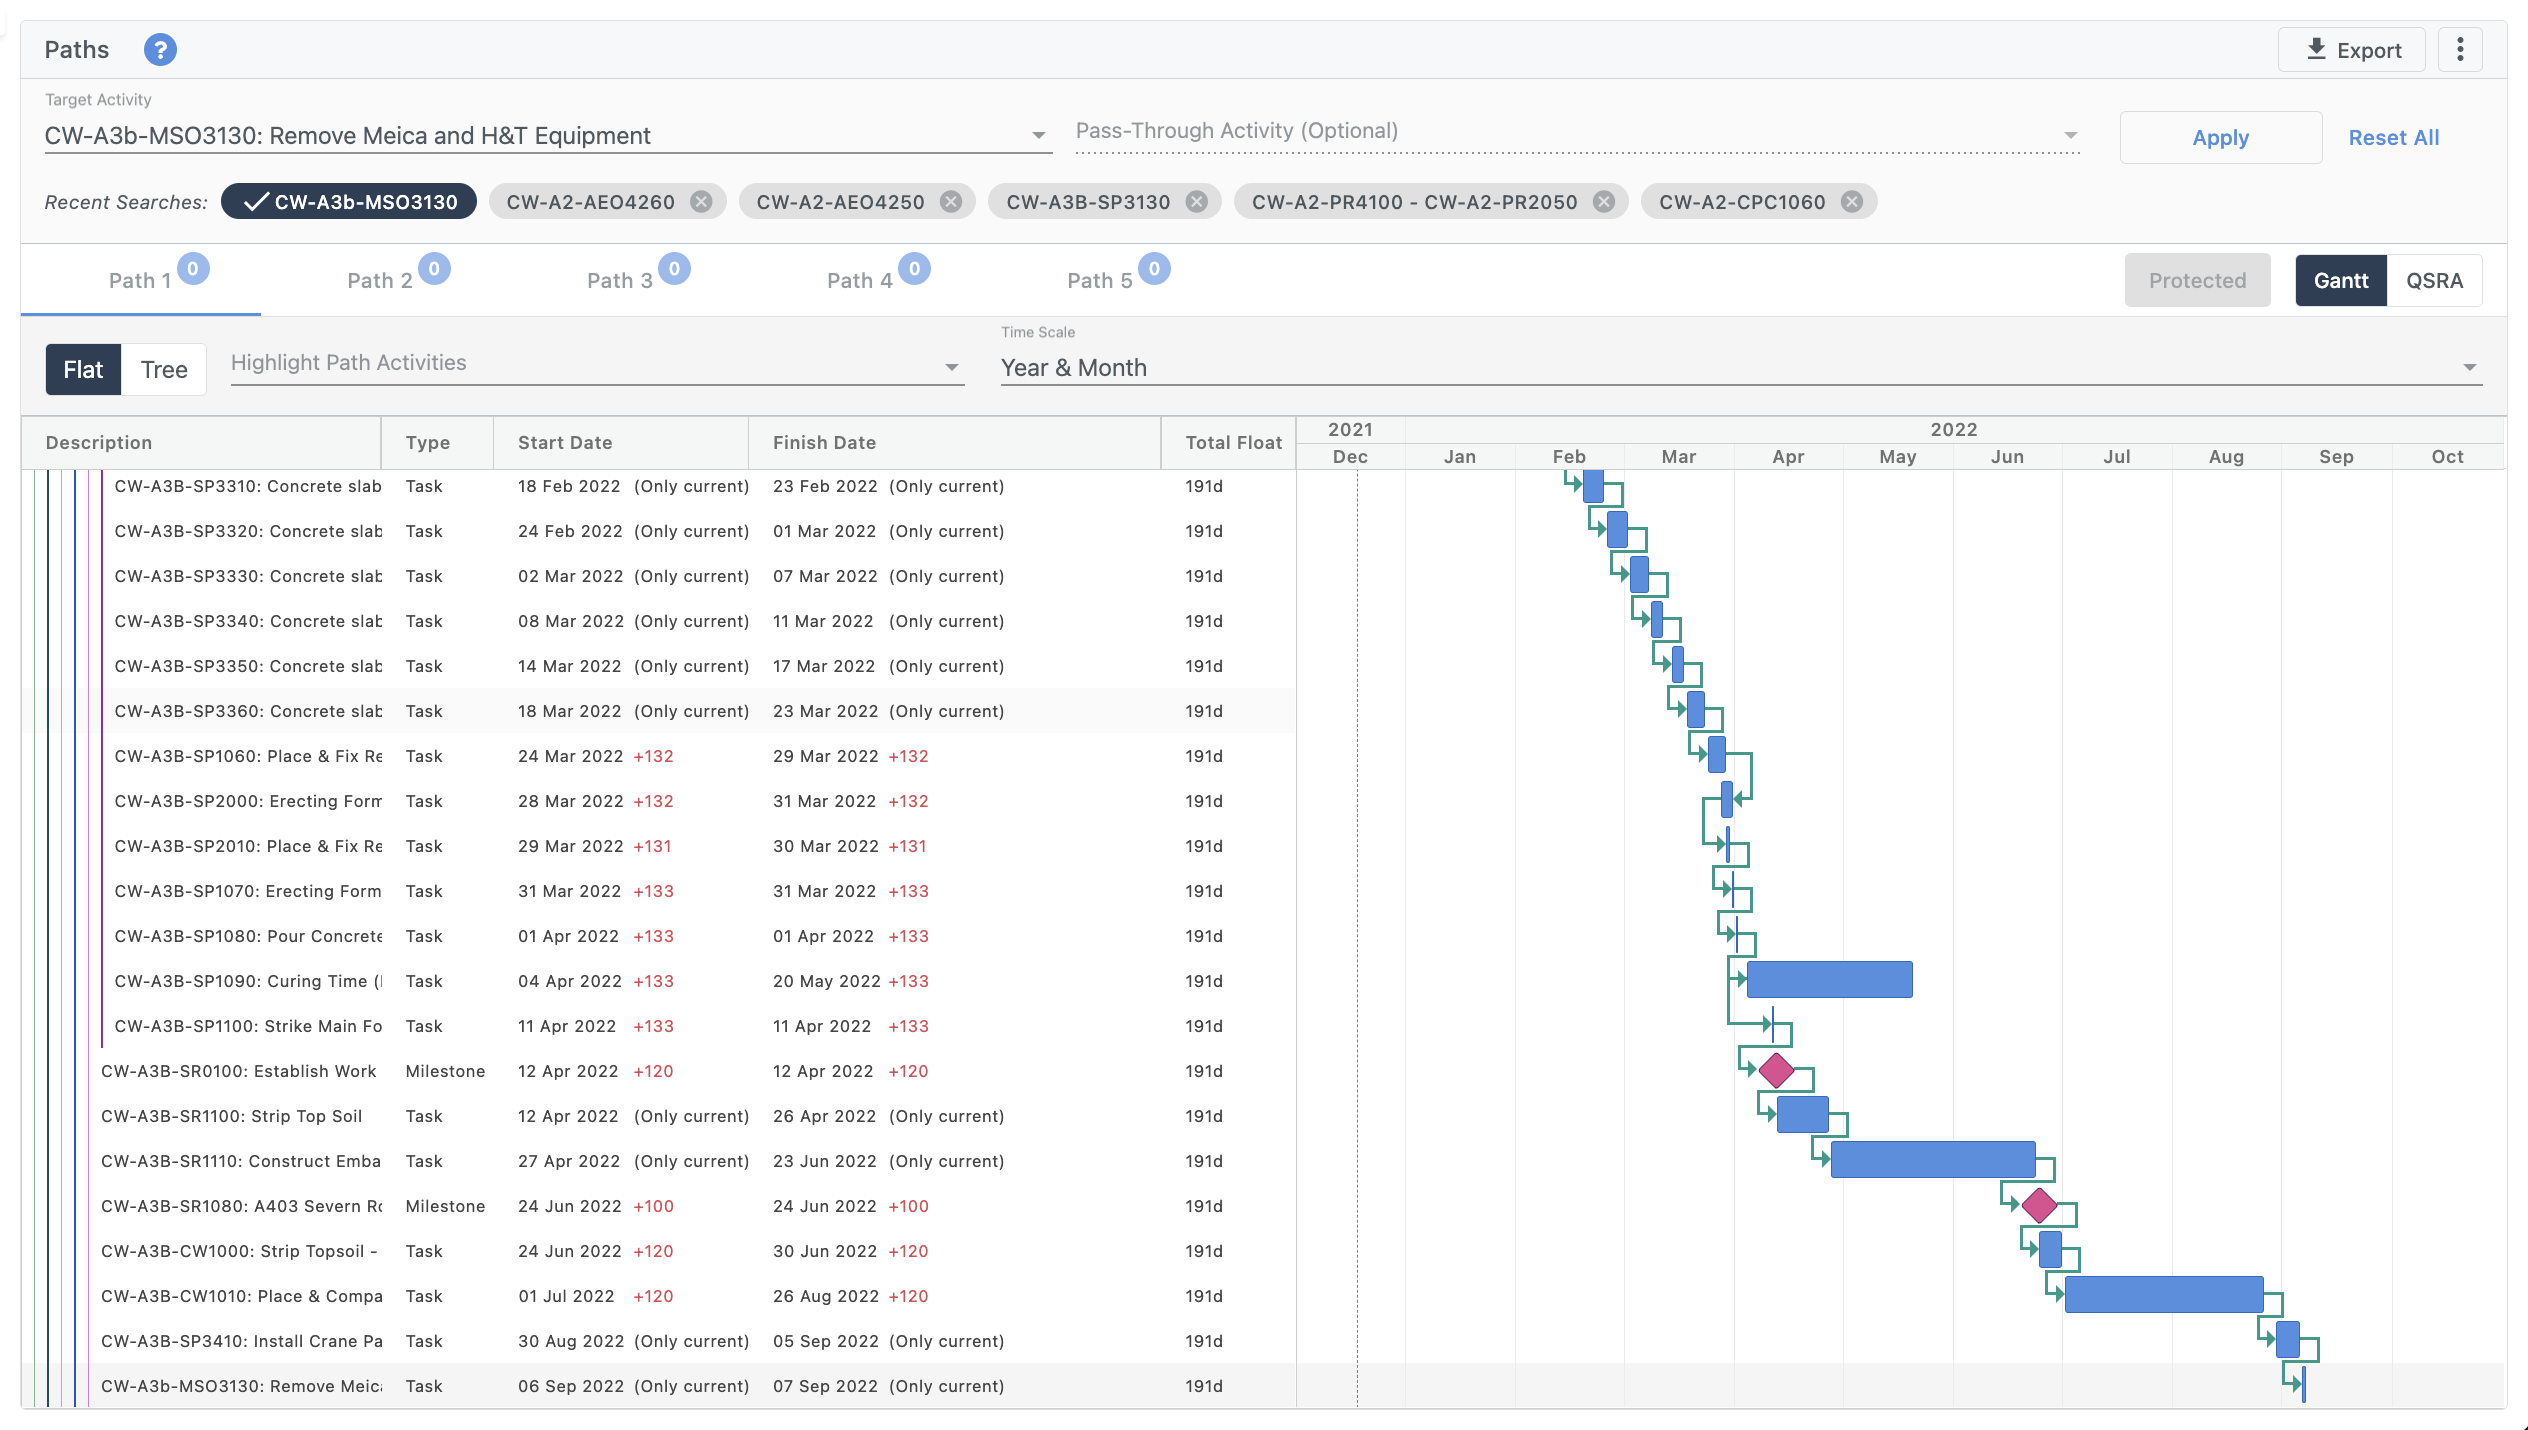Open the Time Scale Year & Month dropdown
Image resolution: width=2528 pixels, height=1430 pixels.
[x=1741, y=368]
